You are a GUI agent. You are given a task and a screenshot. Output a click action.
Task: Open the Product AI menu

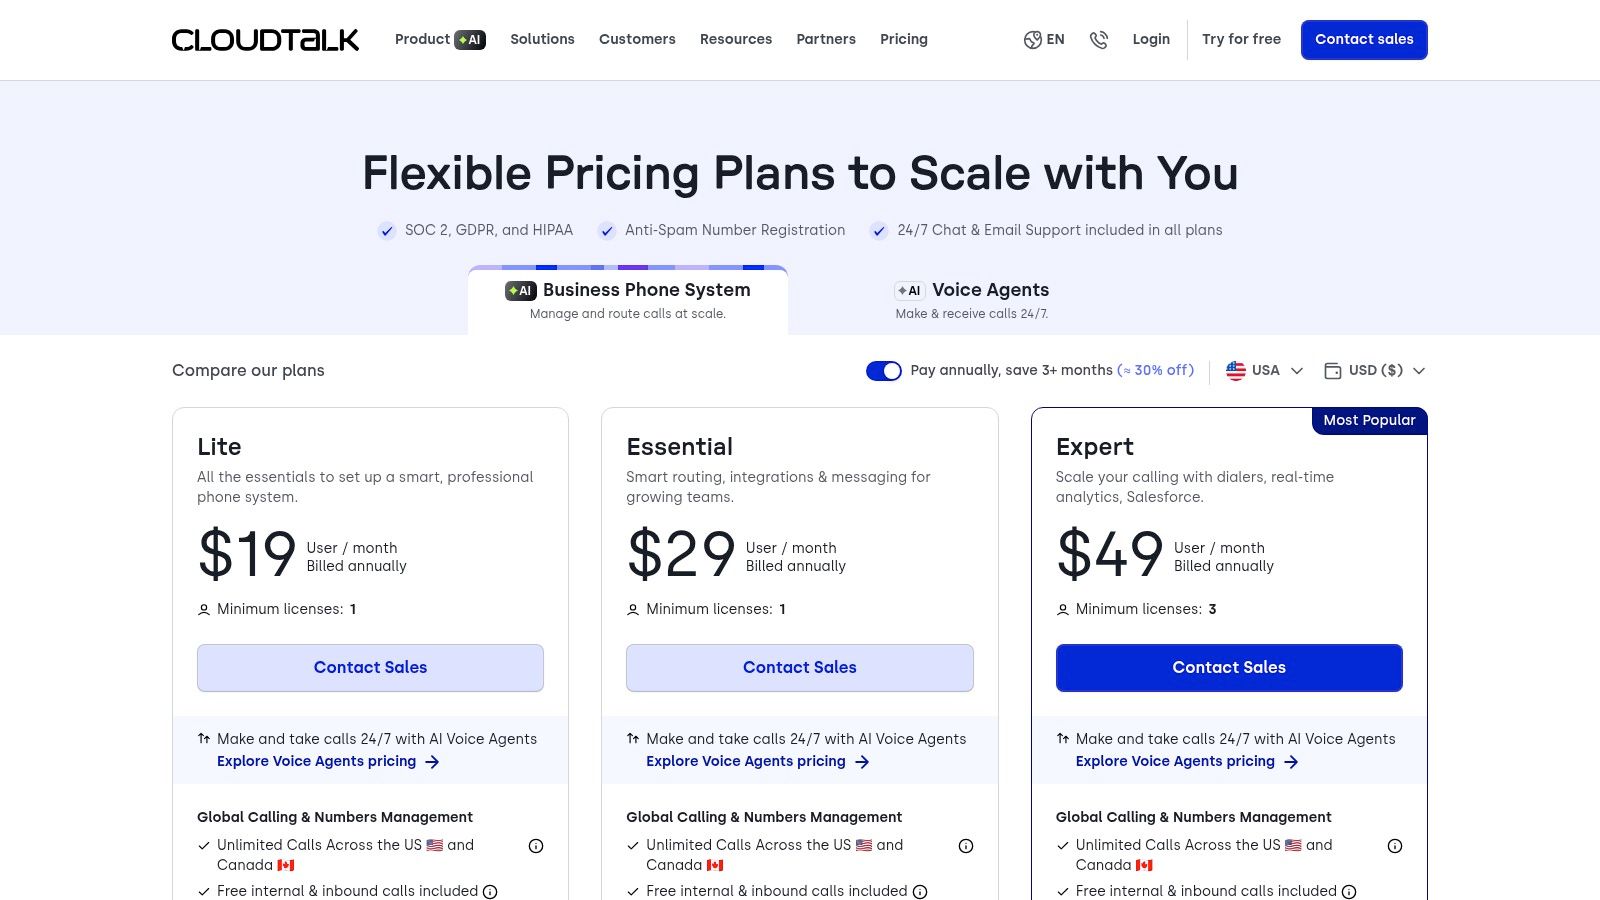(440, 40)
